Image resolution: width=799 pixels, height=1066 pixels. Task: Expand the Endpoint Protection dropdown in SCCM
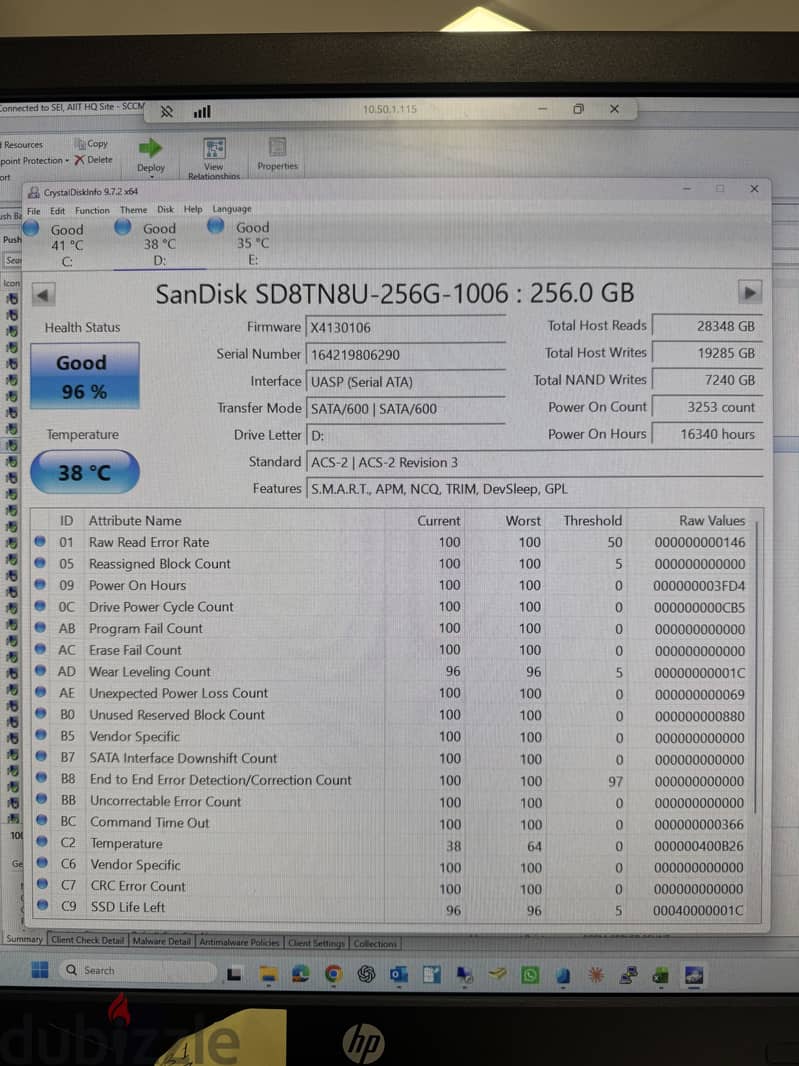click(67, 161)
